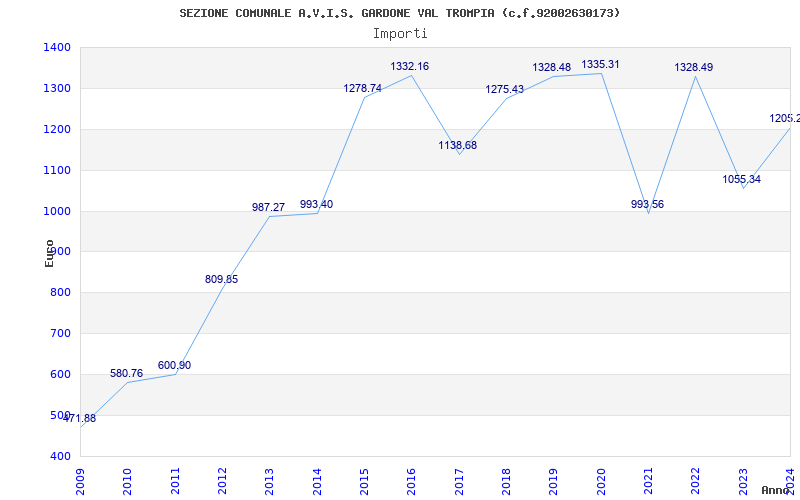Select the 471.88 data label
800x500 pixels.
[x=79, y=418]
